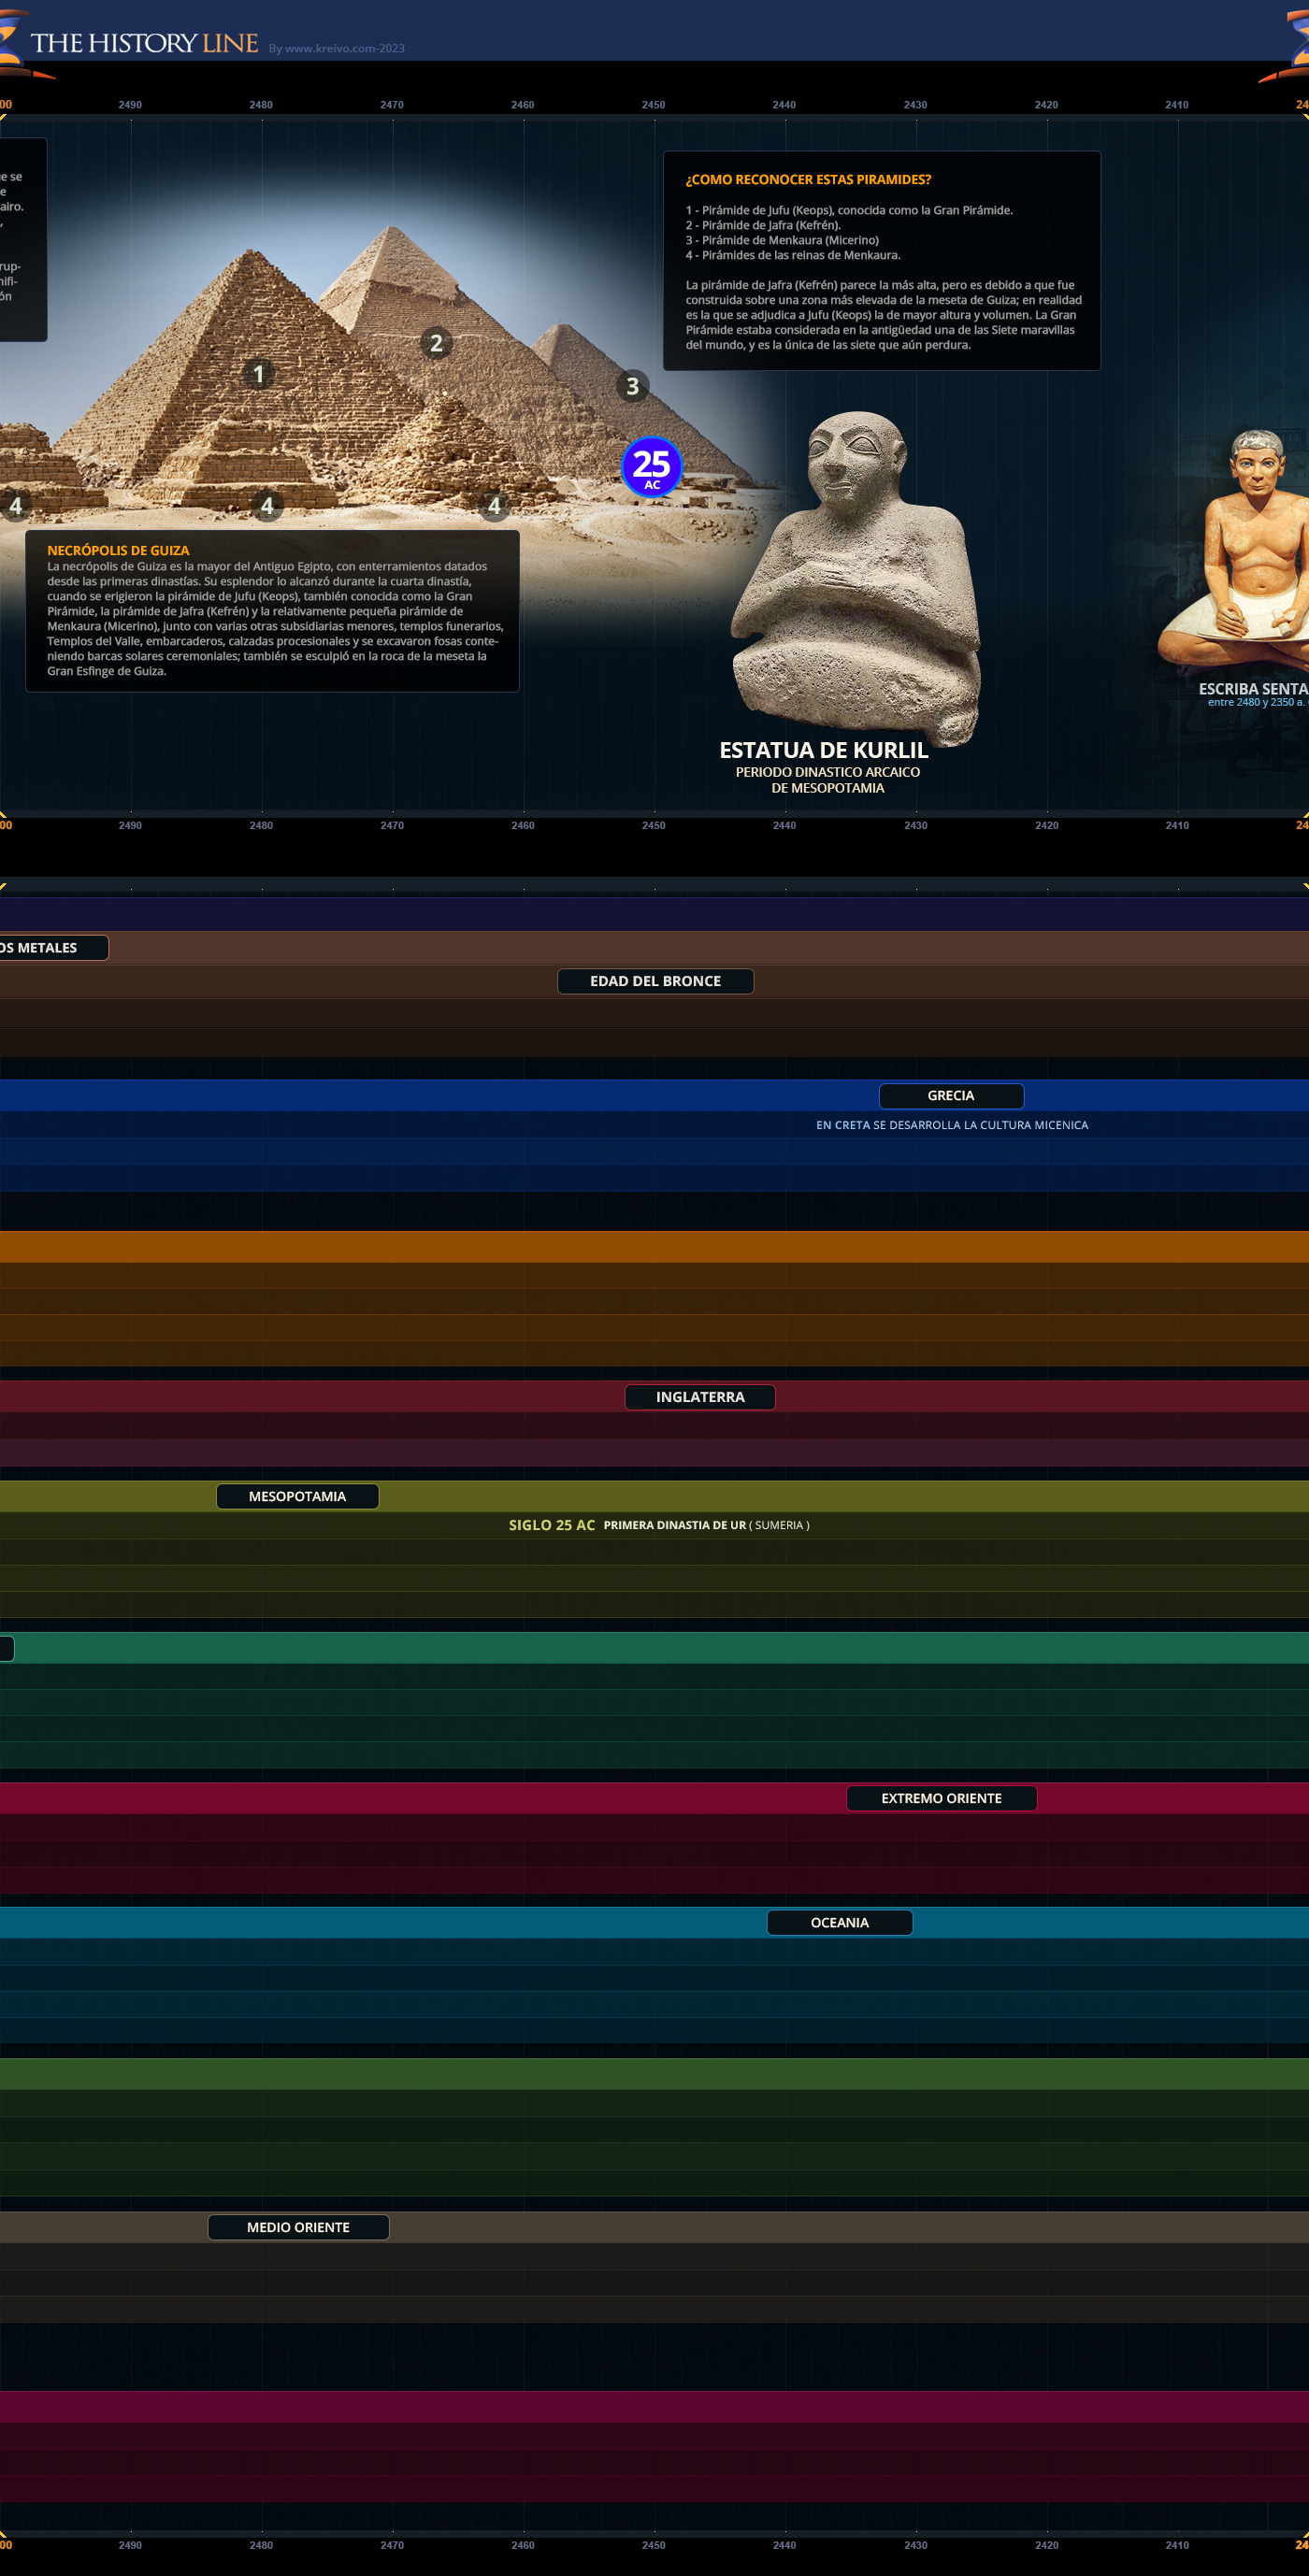The width and height of the screenshot is (1309, 2576).
Task: Select pyramid marker number 3
Action: click(x=632, y=386)
